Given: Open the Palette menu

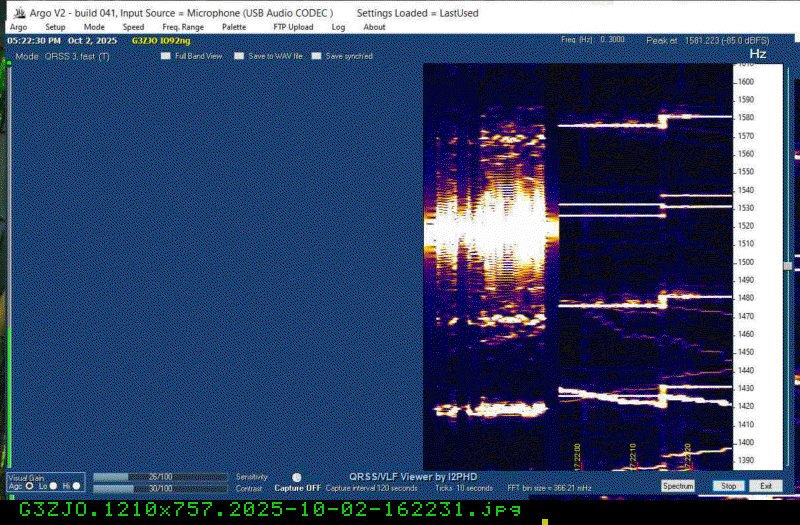Looking at the screenshot, I should [x=234, y=27].
